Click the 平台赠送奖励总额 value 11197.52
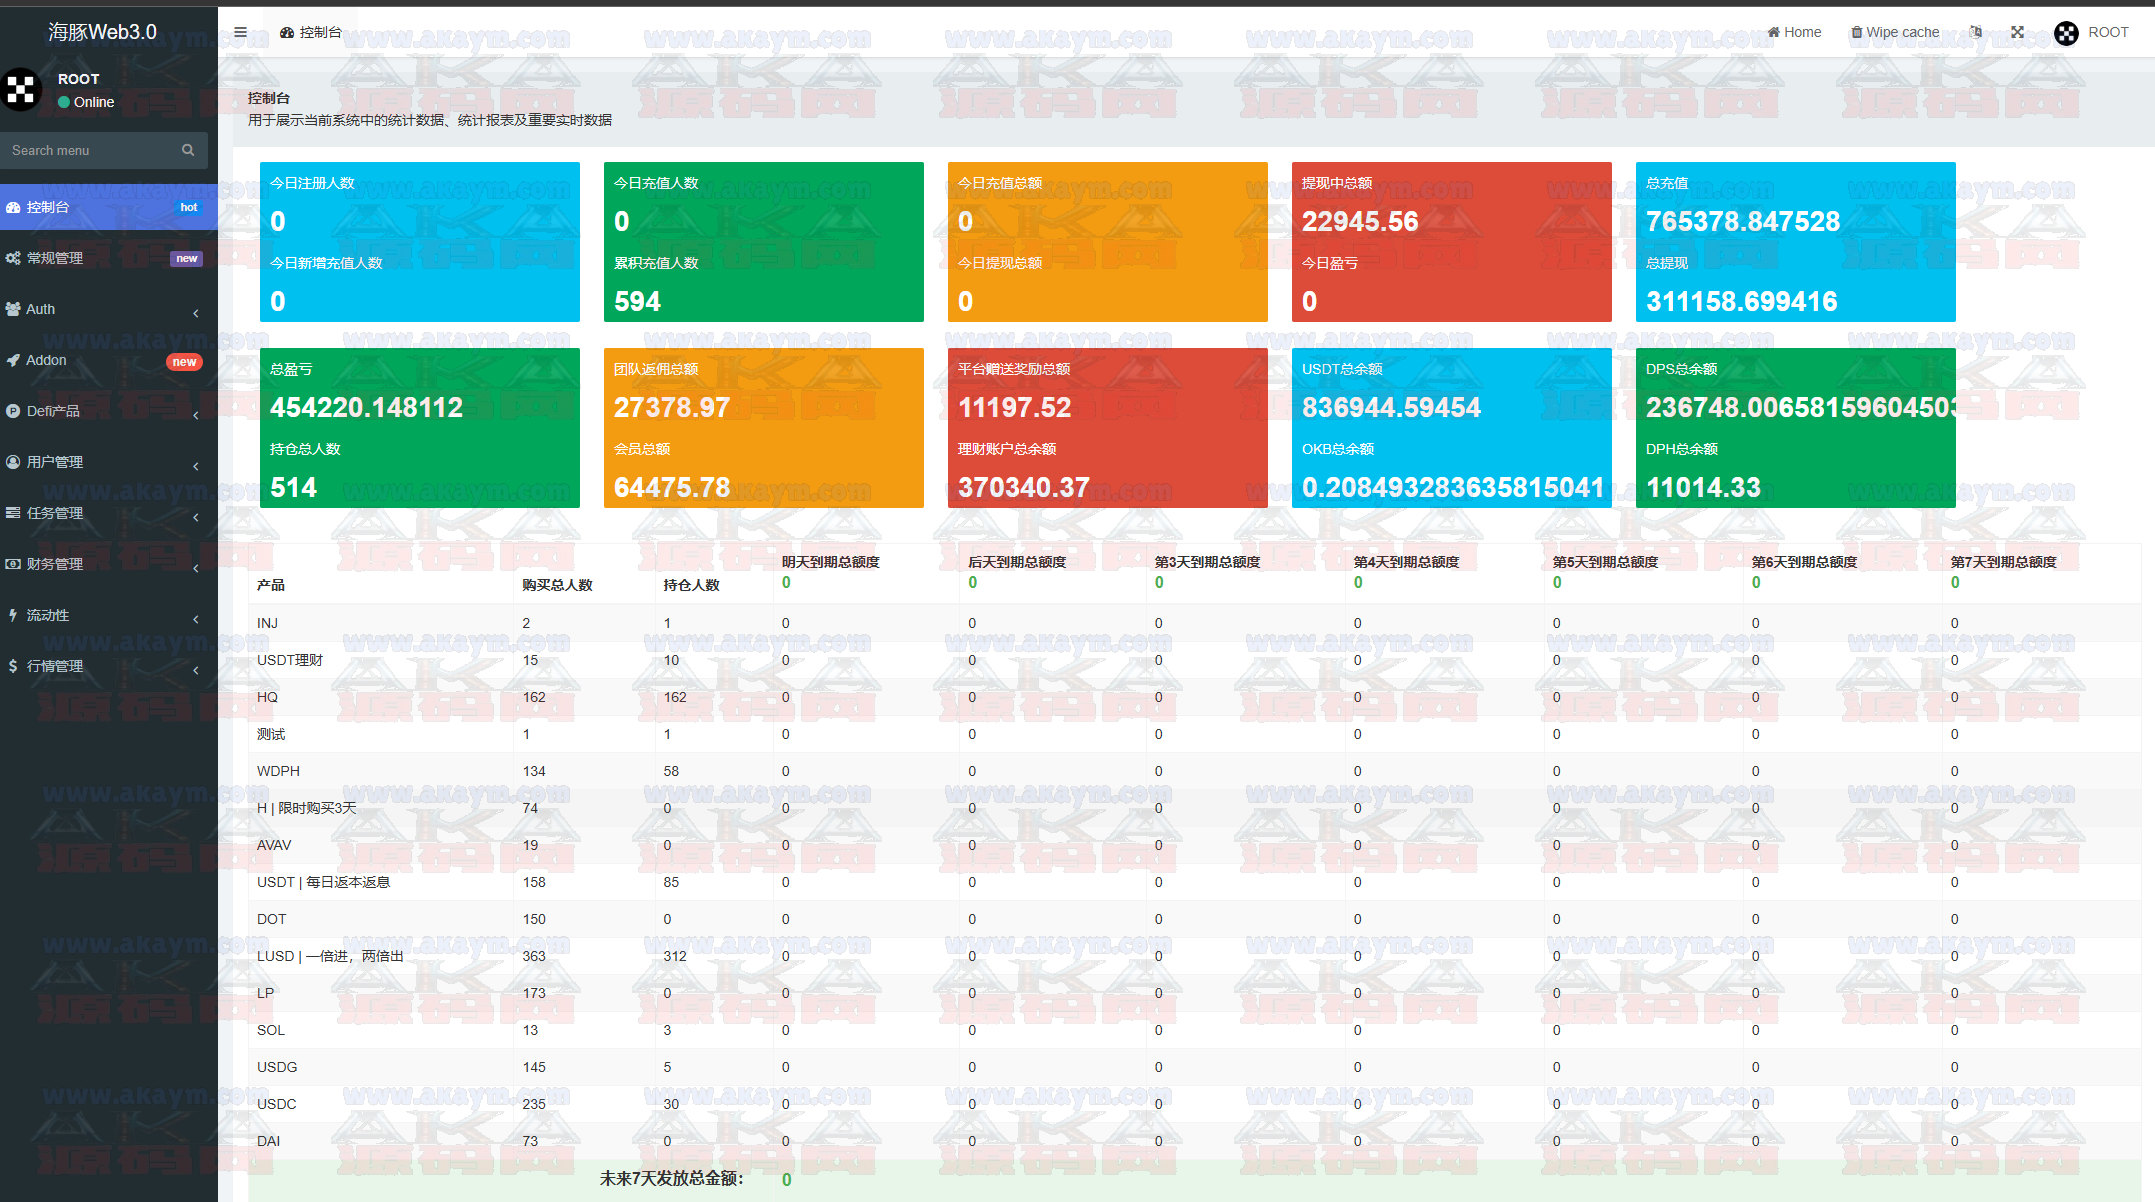This screenshot has height=1202, width=2155. click(1015, 407)
